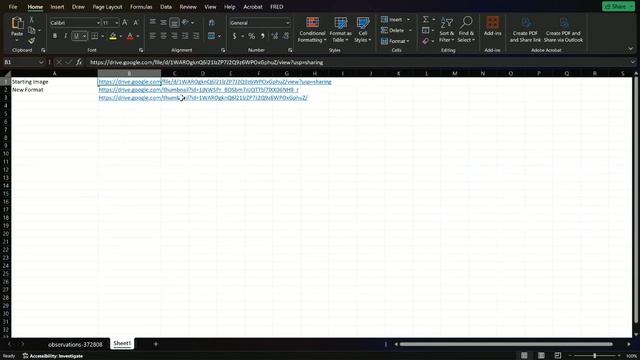Expand Delete cells dropdown arrow
This screenshot has height=360, width=640.
410,30
